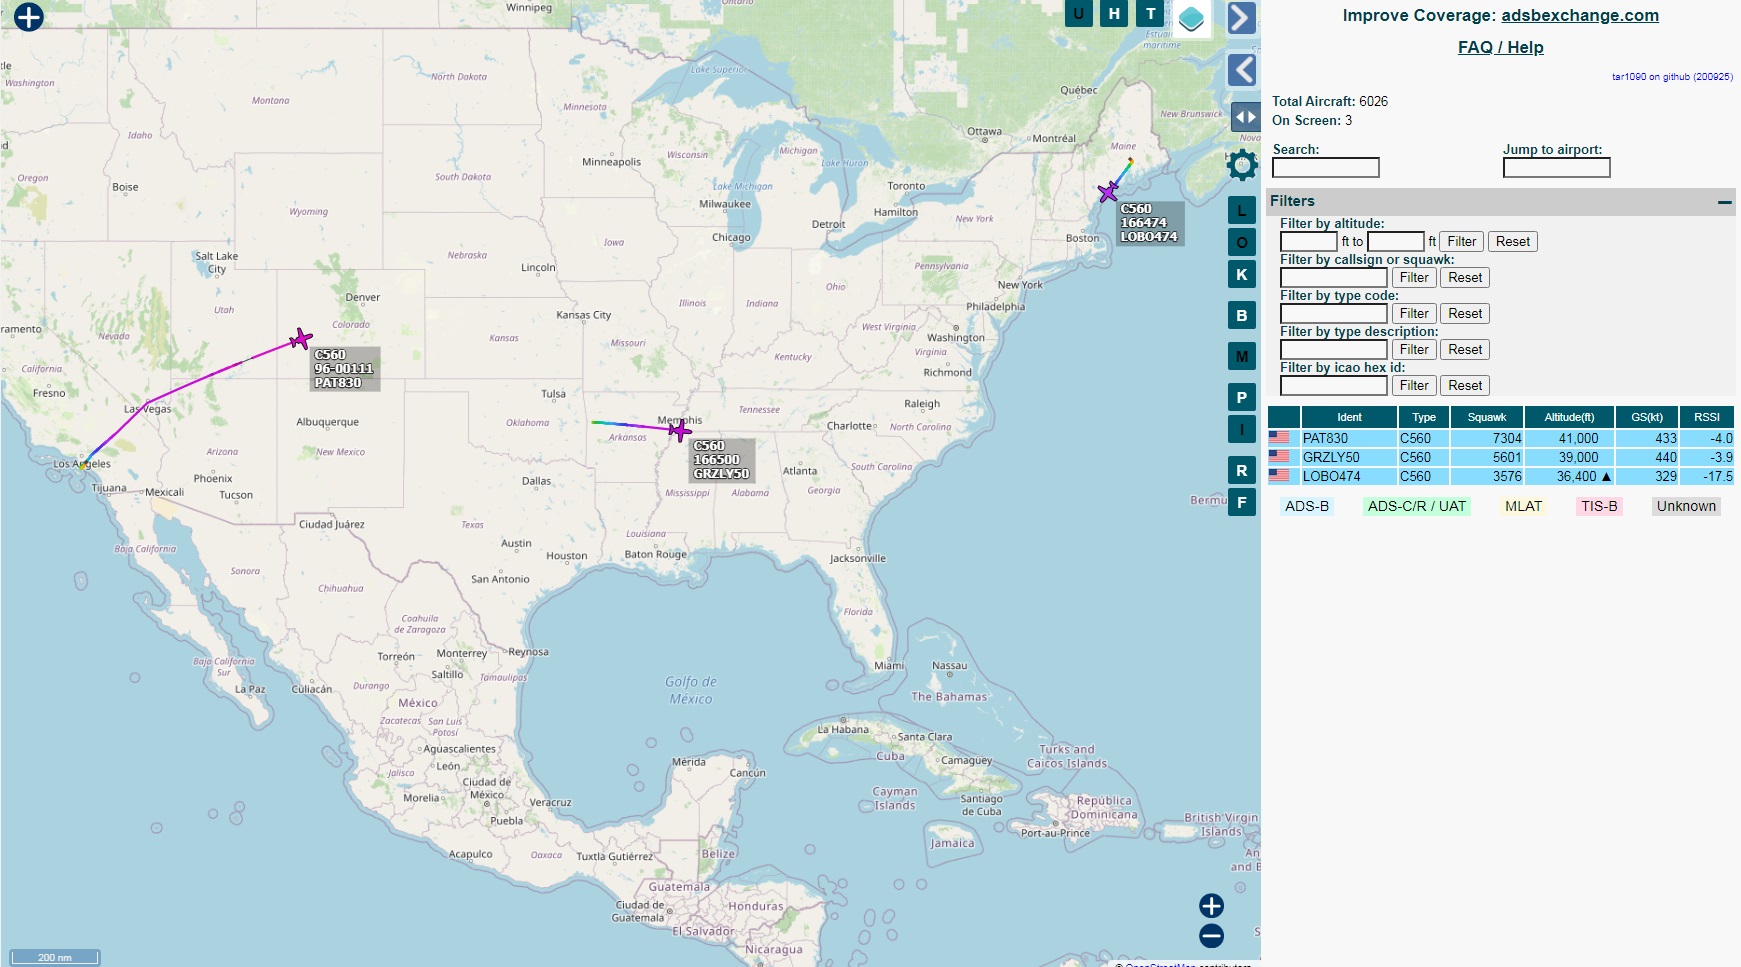
Task: Click the T map toggle button
Action: (x=1151, y=14)
